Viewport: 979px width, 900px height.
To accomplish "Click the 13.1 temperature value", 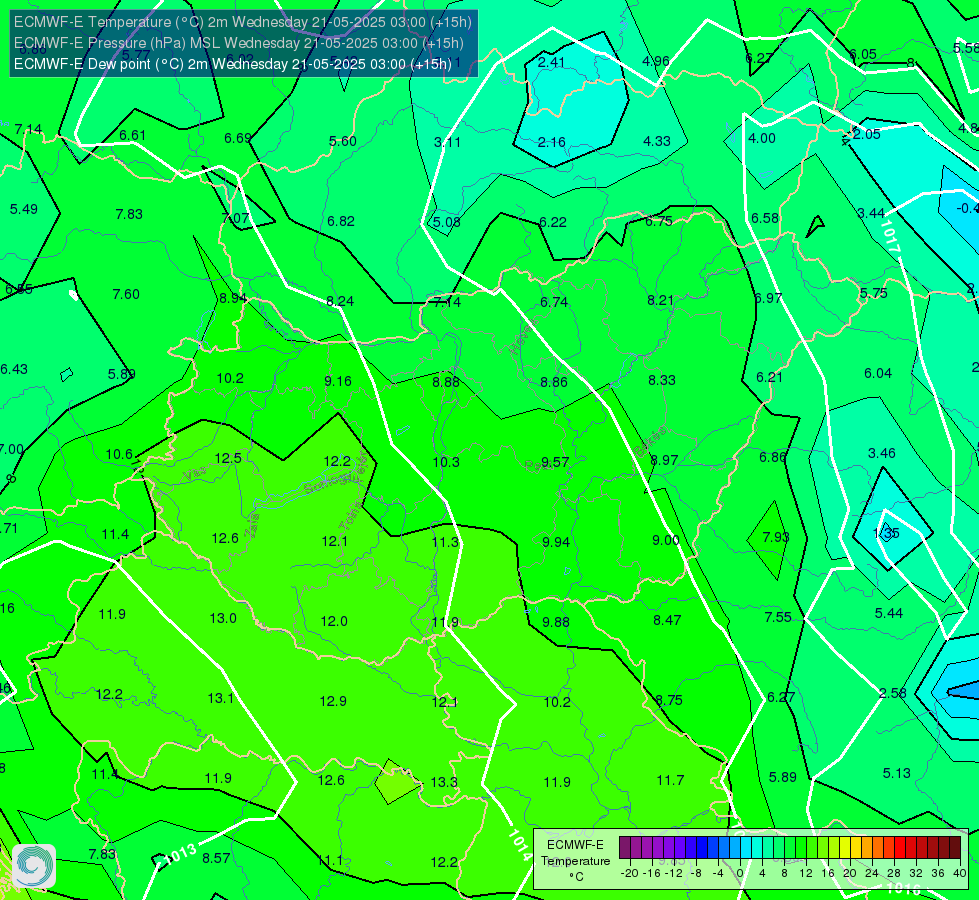I will point(220,698).
